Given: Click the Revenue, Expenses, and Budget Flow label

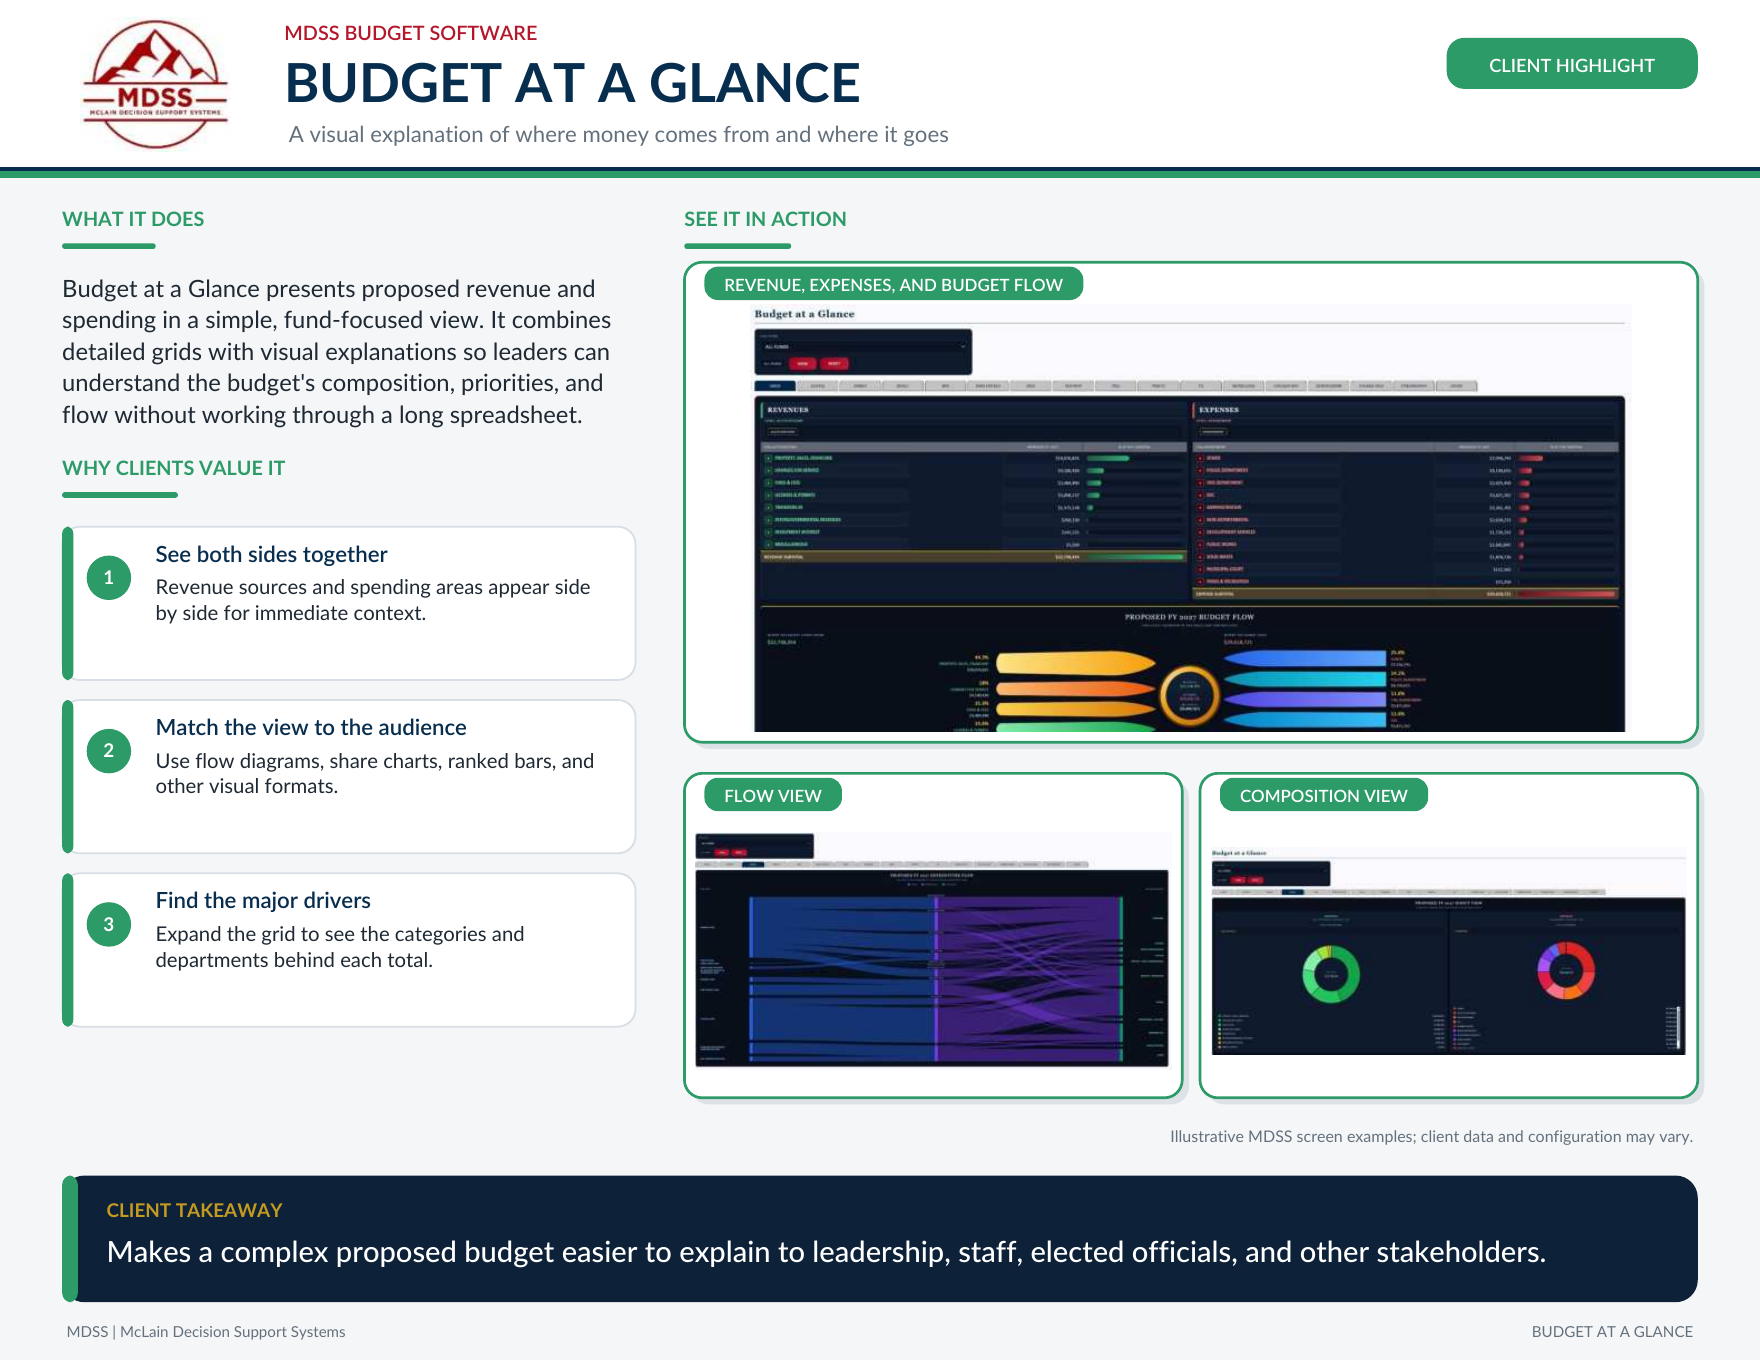Looking at the screenshot, I should point(893,284).
